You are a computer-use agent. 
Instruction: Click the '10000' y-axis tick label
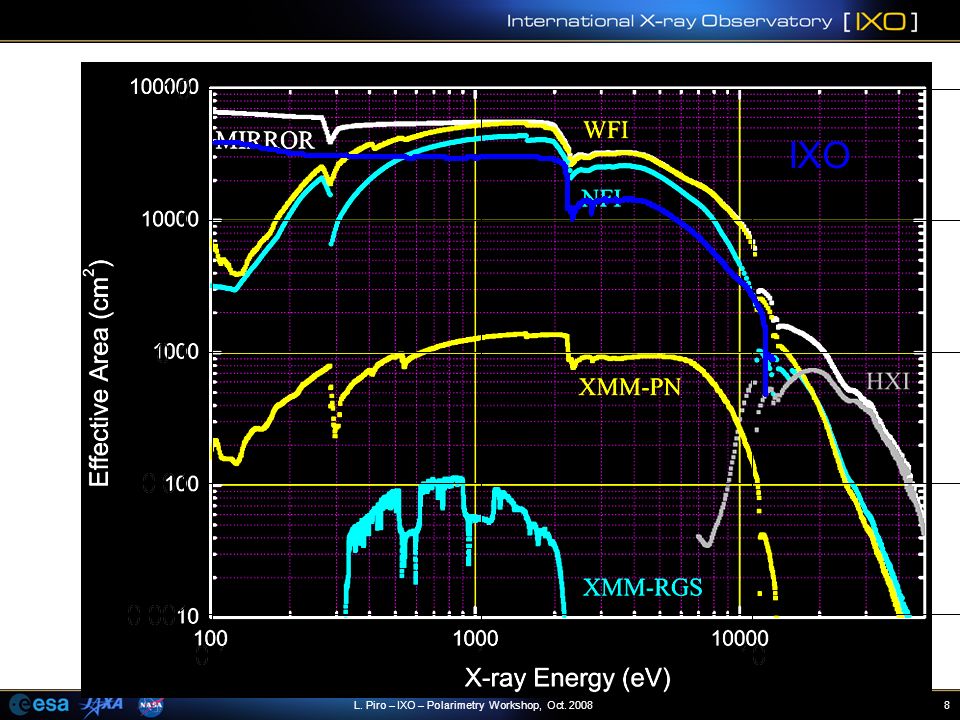pos(170,219)
